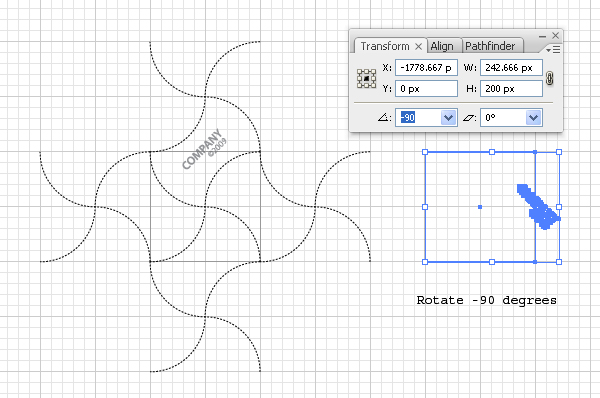Toggle the constrain proportions link icon
Viewport: 600px width, 398px height.
[549, 78]
